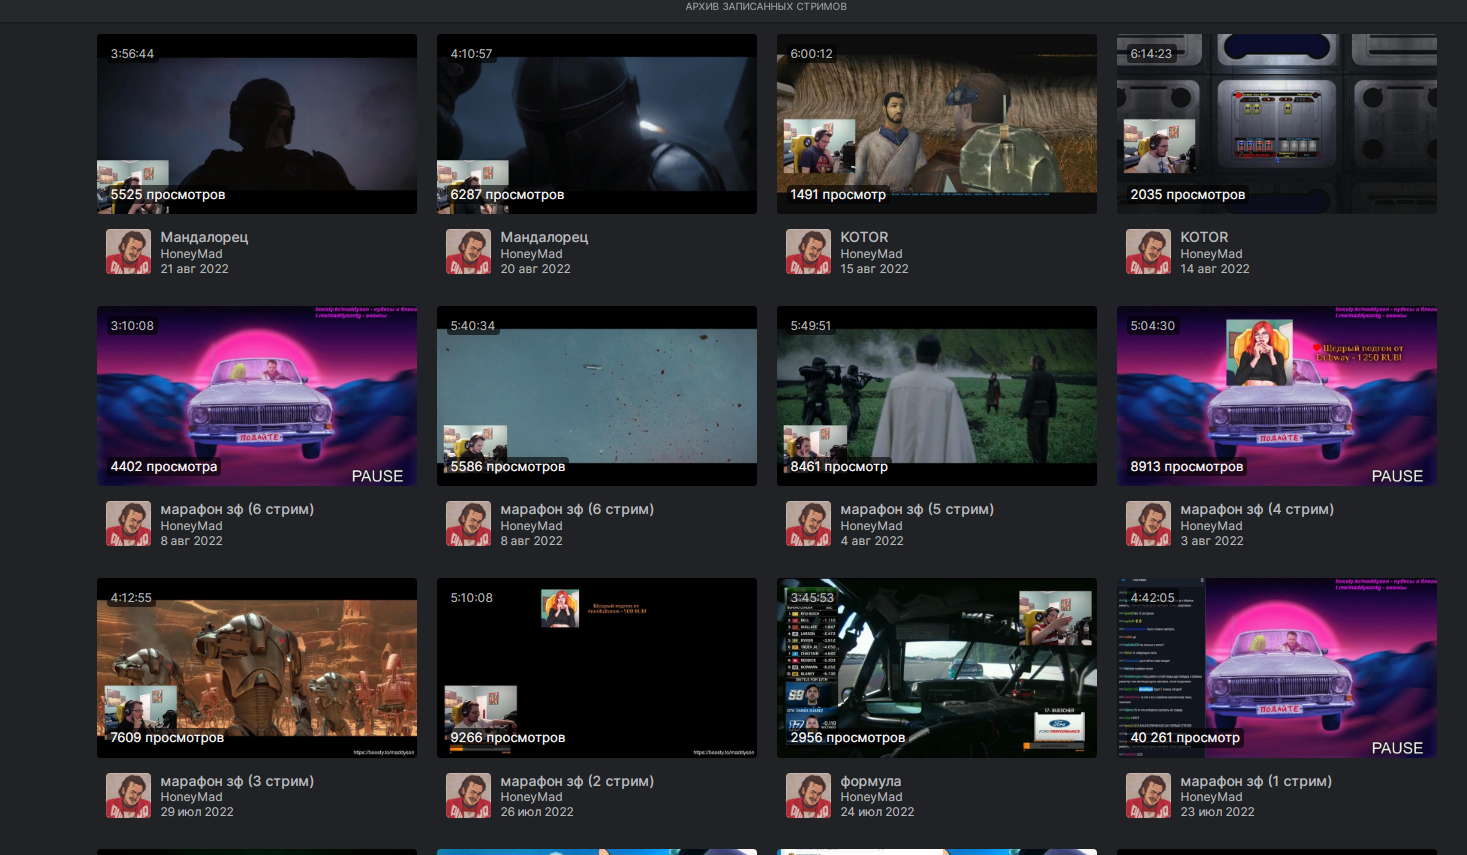Click HoneyMad name under марафон зф (4 стрим)
This screenshot has height=855, width=1467.
click(1211, 526)
